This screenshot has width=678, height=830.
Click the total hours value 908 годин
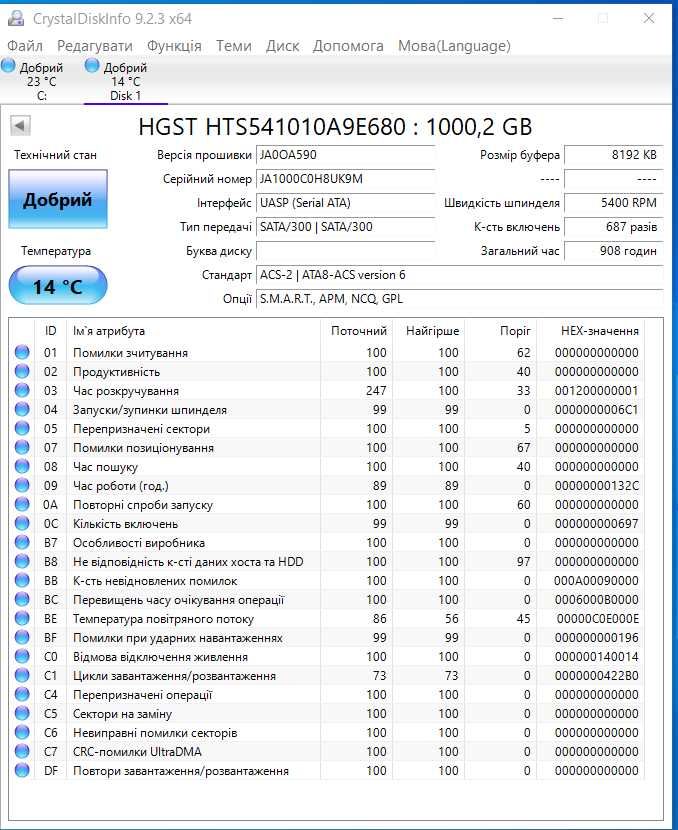(613, 251)
